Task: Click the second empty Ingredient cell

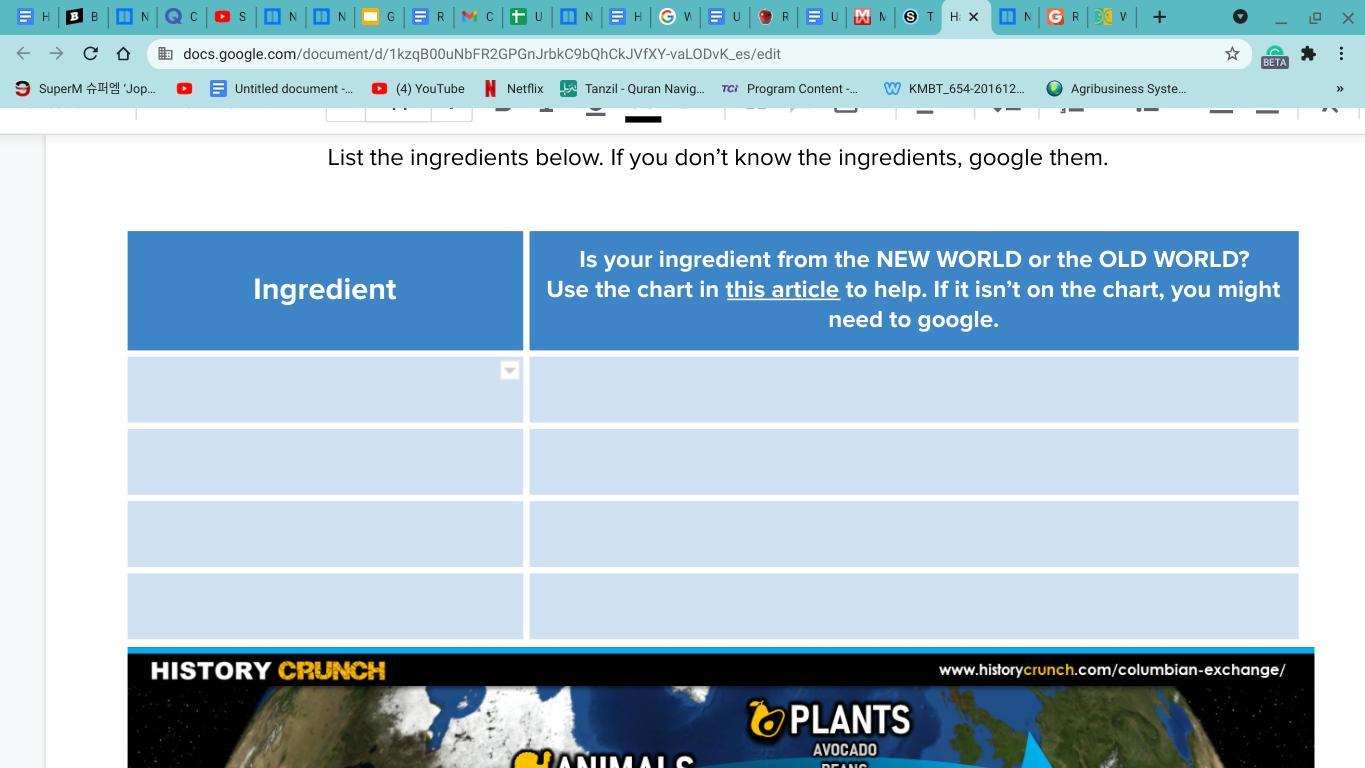Action: (325, 462)
